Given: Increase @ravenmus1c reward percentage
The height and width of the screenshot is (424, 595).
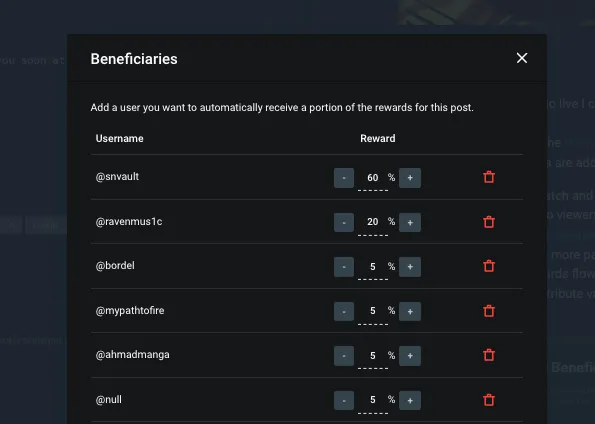Looking at the screenshot, I should pos(410,222).
